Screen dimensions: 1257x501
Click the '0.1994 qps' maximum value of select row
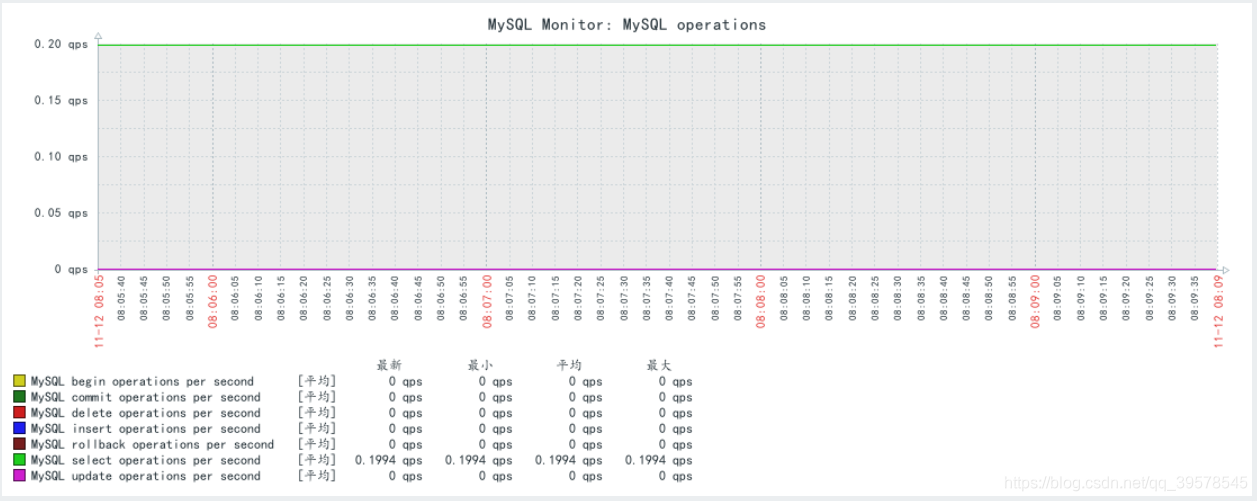tap(659, 461)
